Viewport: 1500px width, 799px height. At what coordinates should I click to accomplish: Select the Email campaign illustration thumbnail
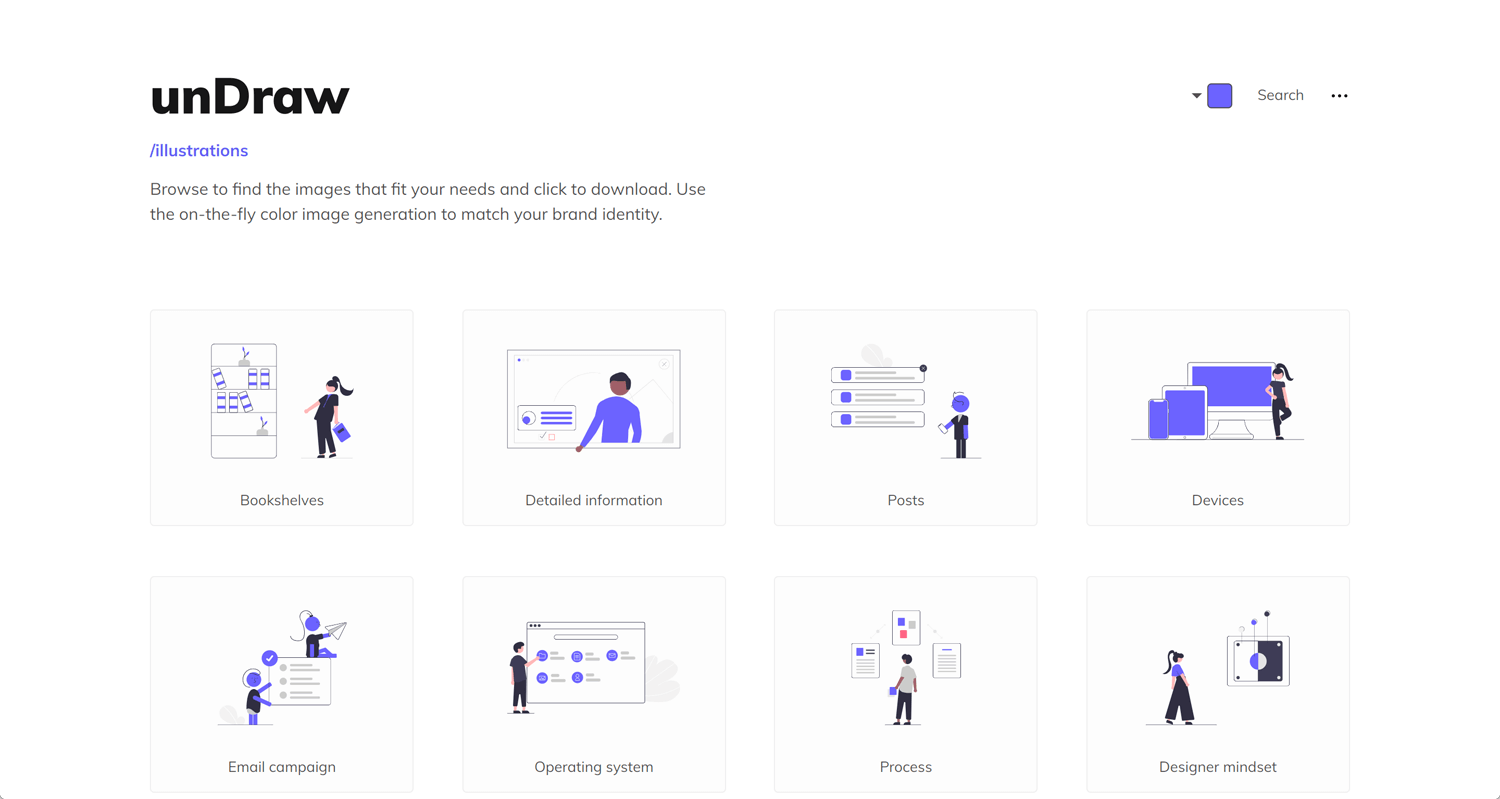[x=282, y=668]
